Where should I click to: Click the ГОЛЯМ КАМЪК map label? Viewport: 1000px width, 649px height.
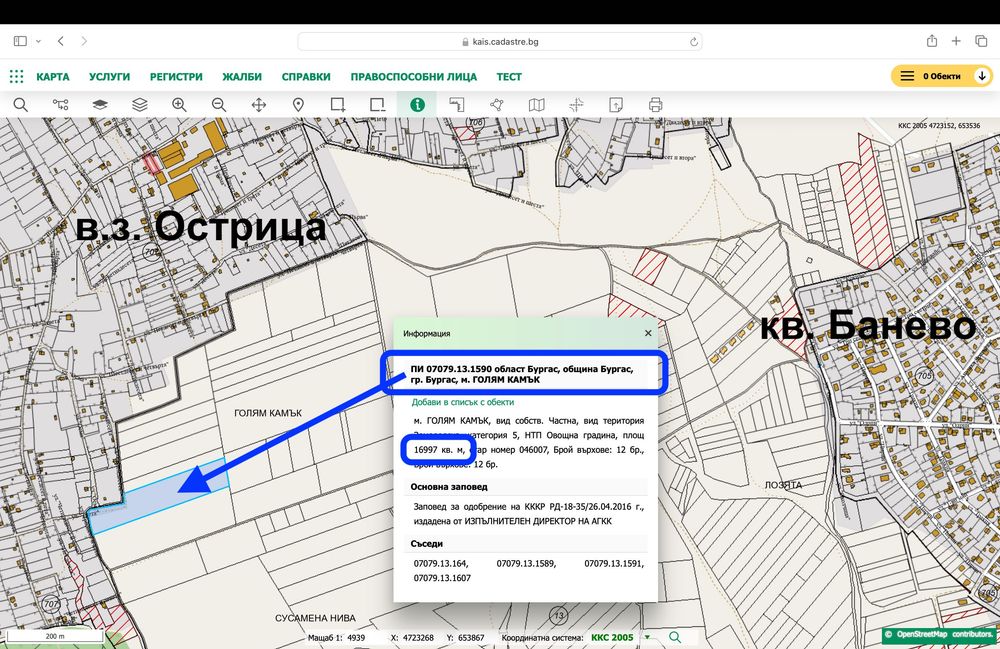268,413
